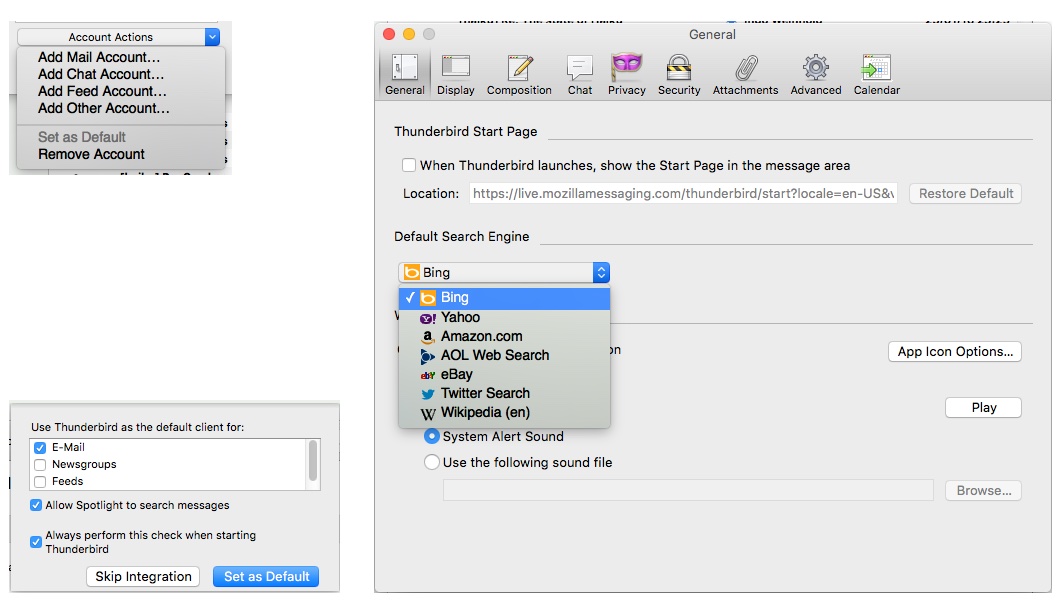The height and width of the screenshot is (606, 1060).
Task: Open the Account Actions dropdown
Action: point(118,37)
